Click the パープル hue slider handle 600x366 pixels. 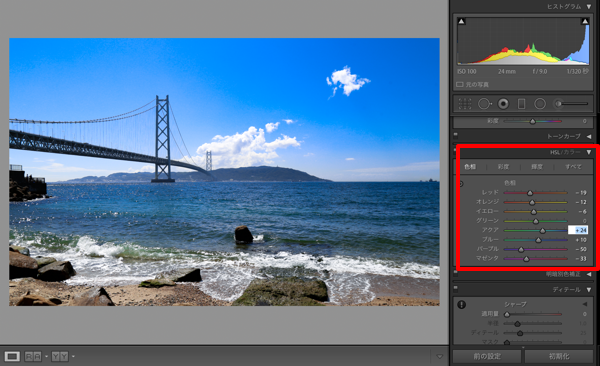pos(521,250)
